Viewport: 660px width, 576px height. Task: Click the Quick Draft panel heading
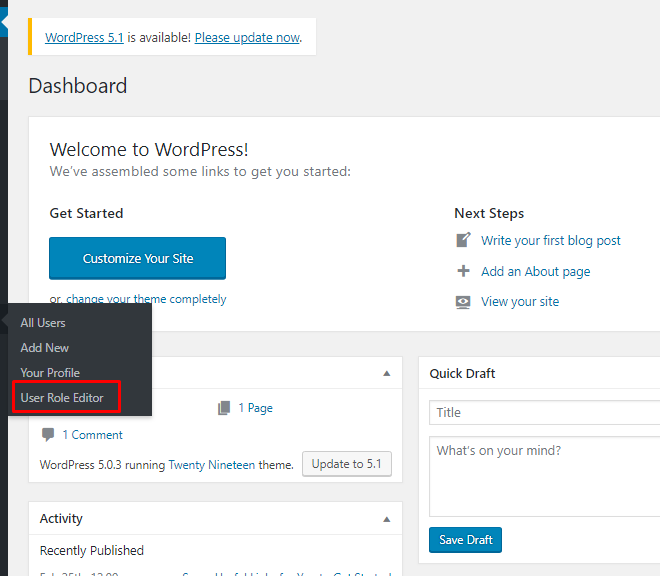[462, 373]
